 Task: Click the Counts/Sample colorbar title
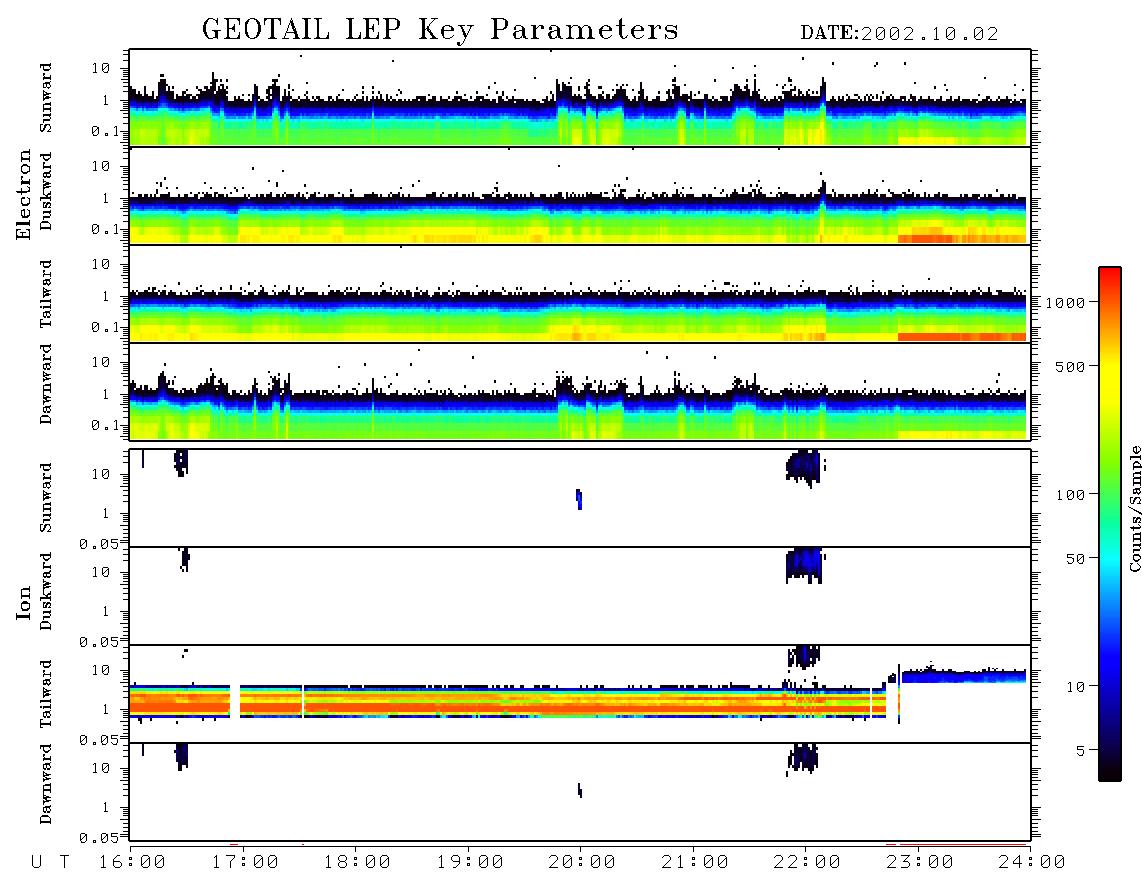1135,508
